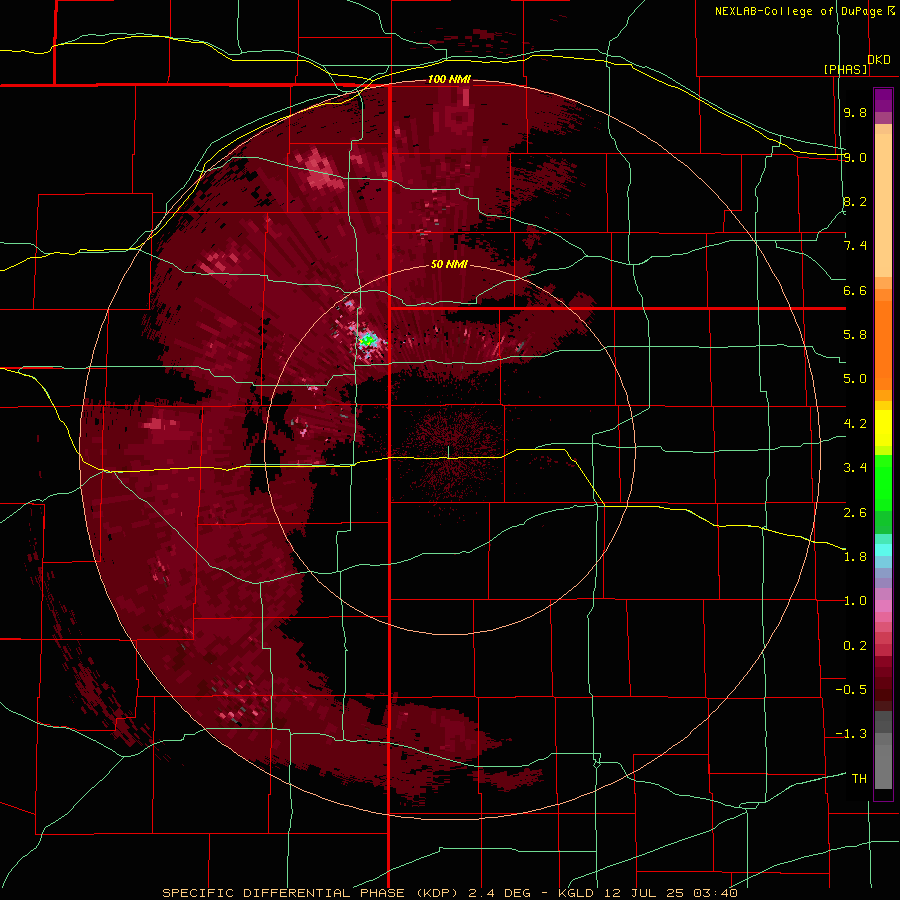Click the 5.0 color scale value
This screenshot has width=900, height=900.
click(x=855, y=379)
